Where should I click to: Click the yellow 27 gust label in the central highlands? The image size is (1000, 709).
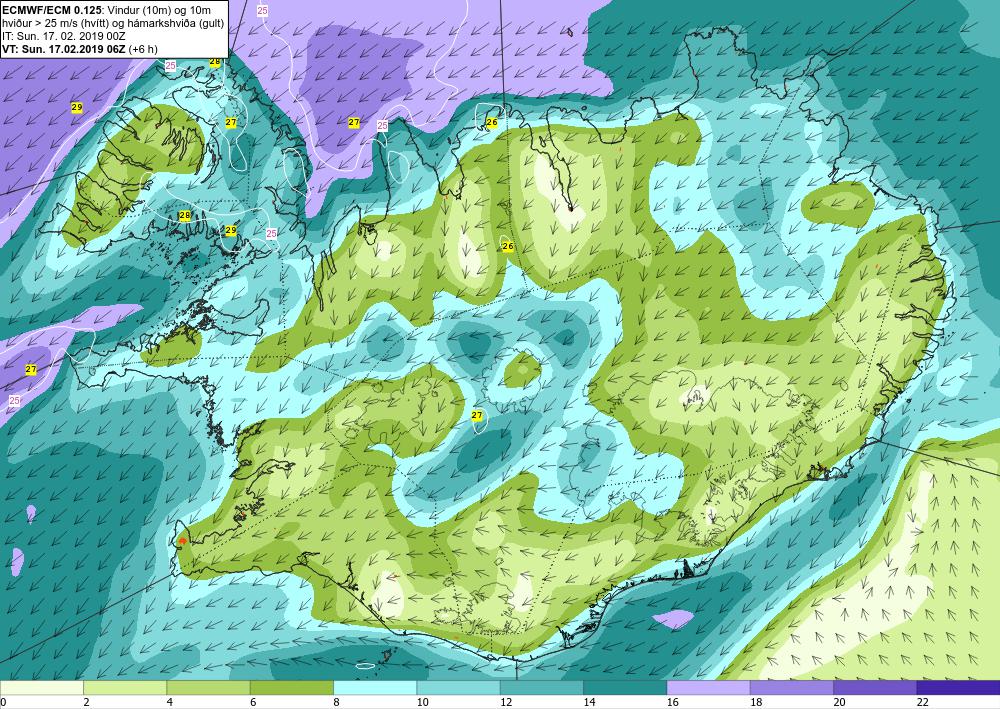477,416
